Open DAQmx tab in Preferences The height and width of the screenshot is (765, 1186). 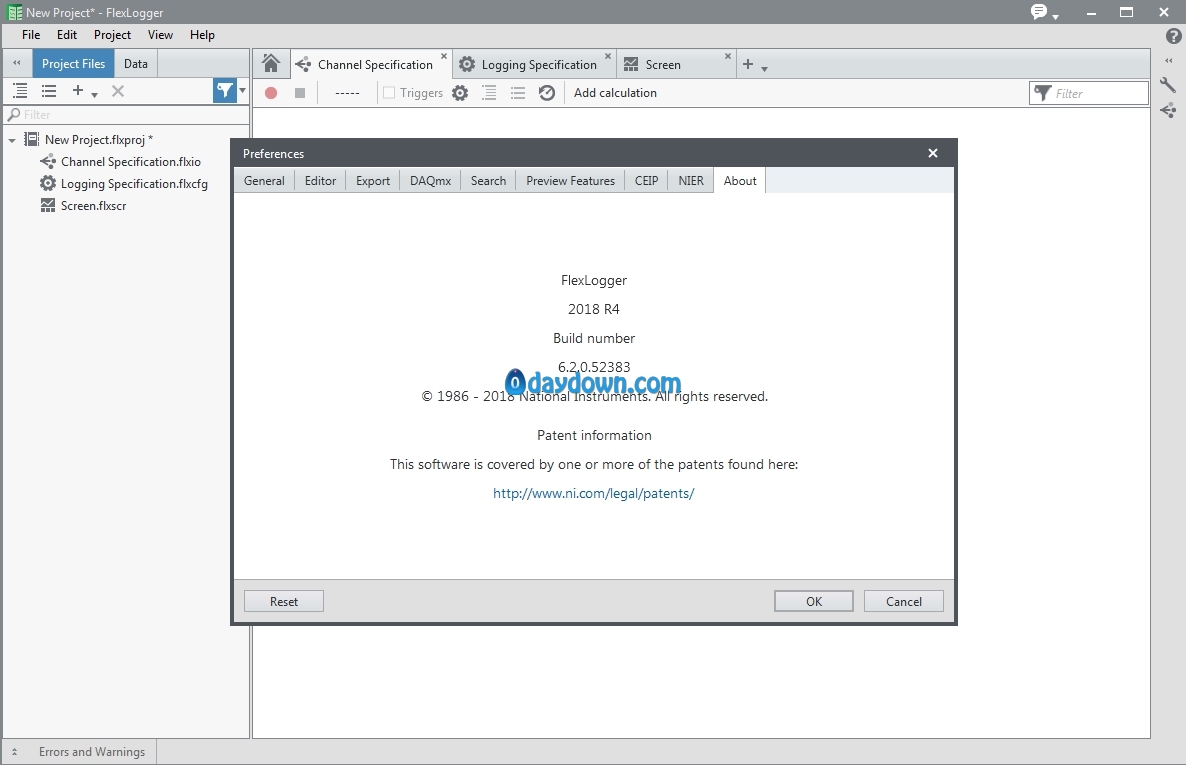pos(430,180)
